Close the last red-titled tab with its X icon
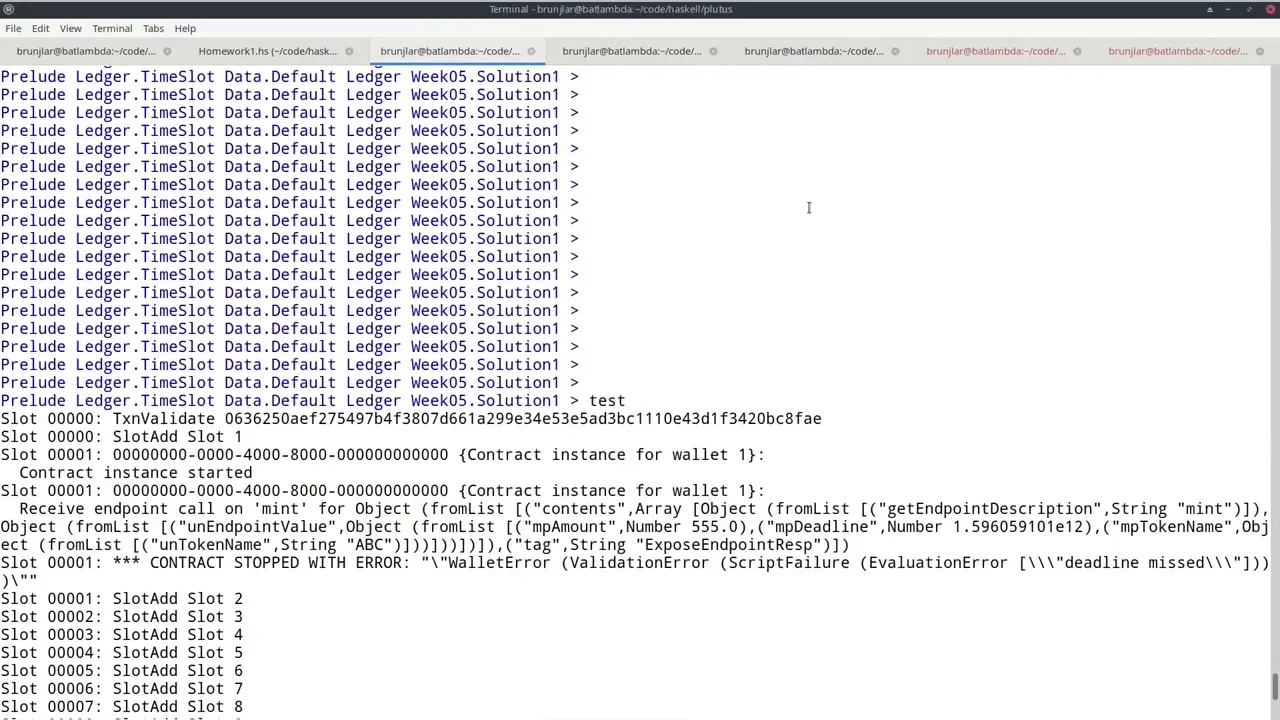This screenshot has height=720, width=1280. (1259, 51)
